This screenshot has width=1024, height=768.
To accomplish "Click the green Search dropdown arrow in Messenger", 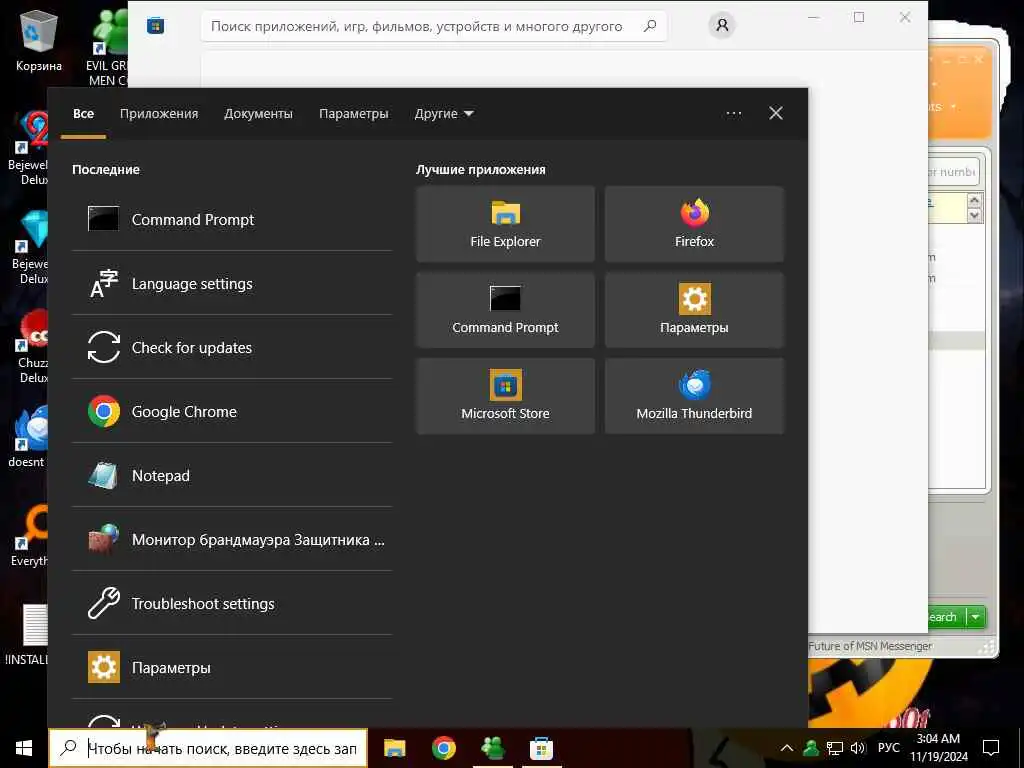I will tap(976, 616).
